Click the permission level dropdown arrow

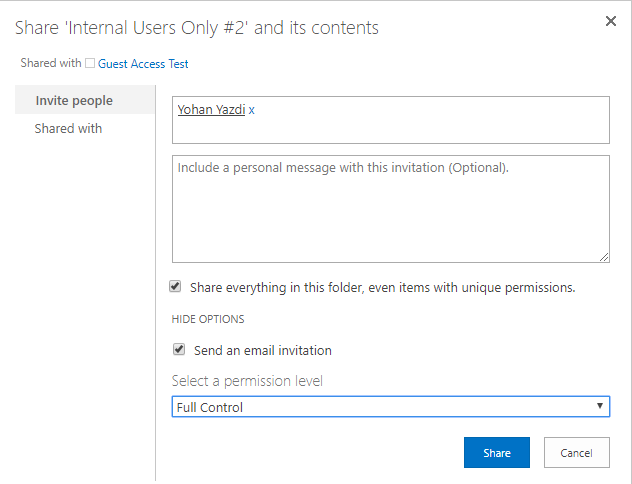(x=600, y=406)
